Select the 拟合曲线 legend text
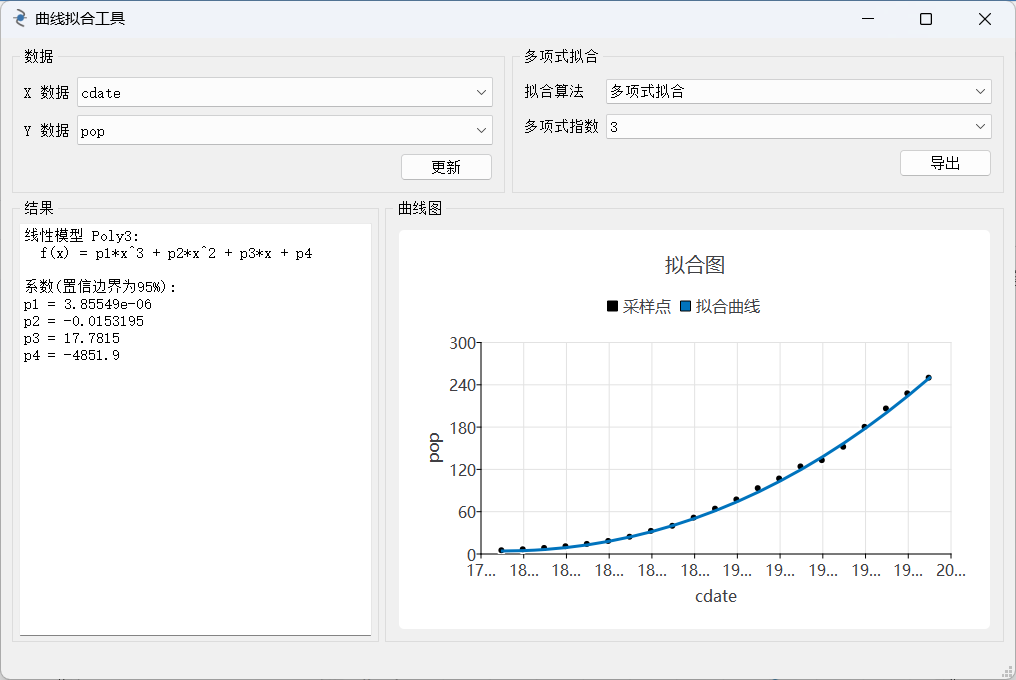Viewport: 1016px width, 680px height. pyautogui.click(x=728, y=307)
